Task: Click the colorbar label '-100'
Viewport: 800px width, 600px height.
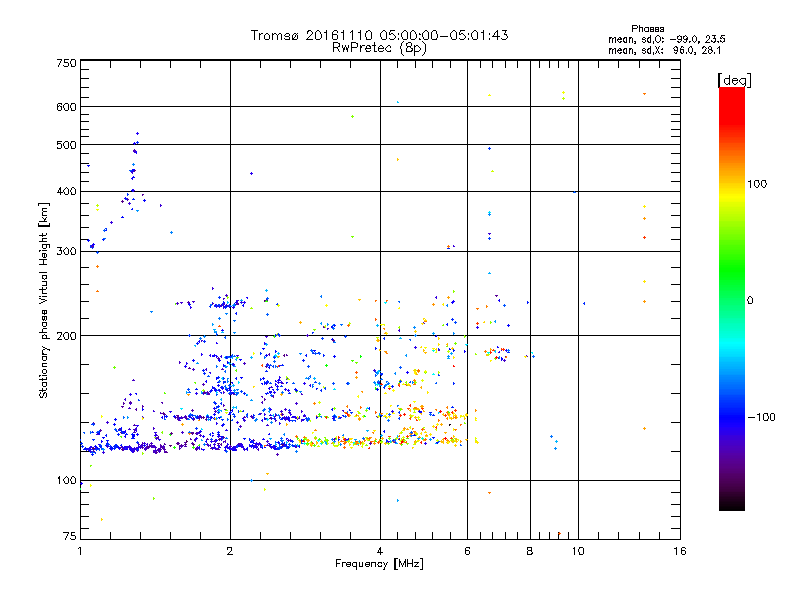Action: [x=761, y=417]
